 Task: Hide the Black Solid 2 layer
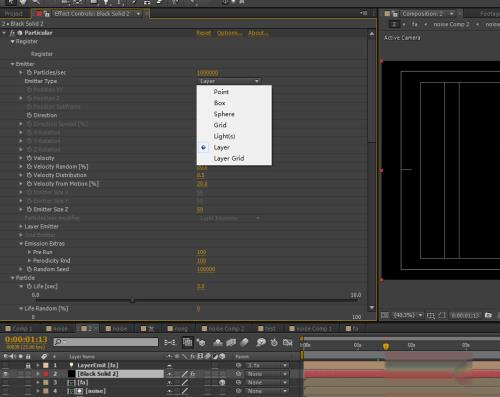tap(5, 374)
